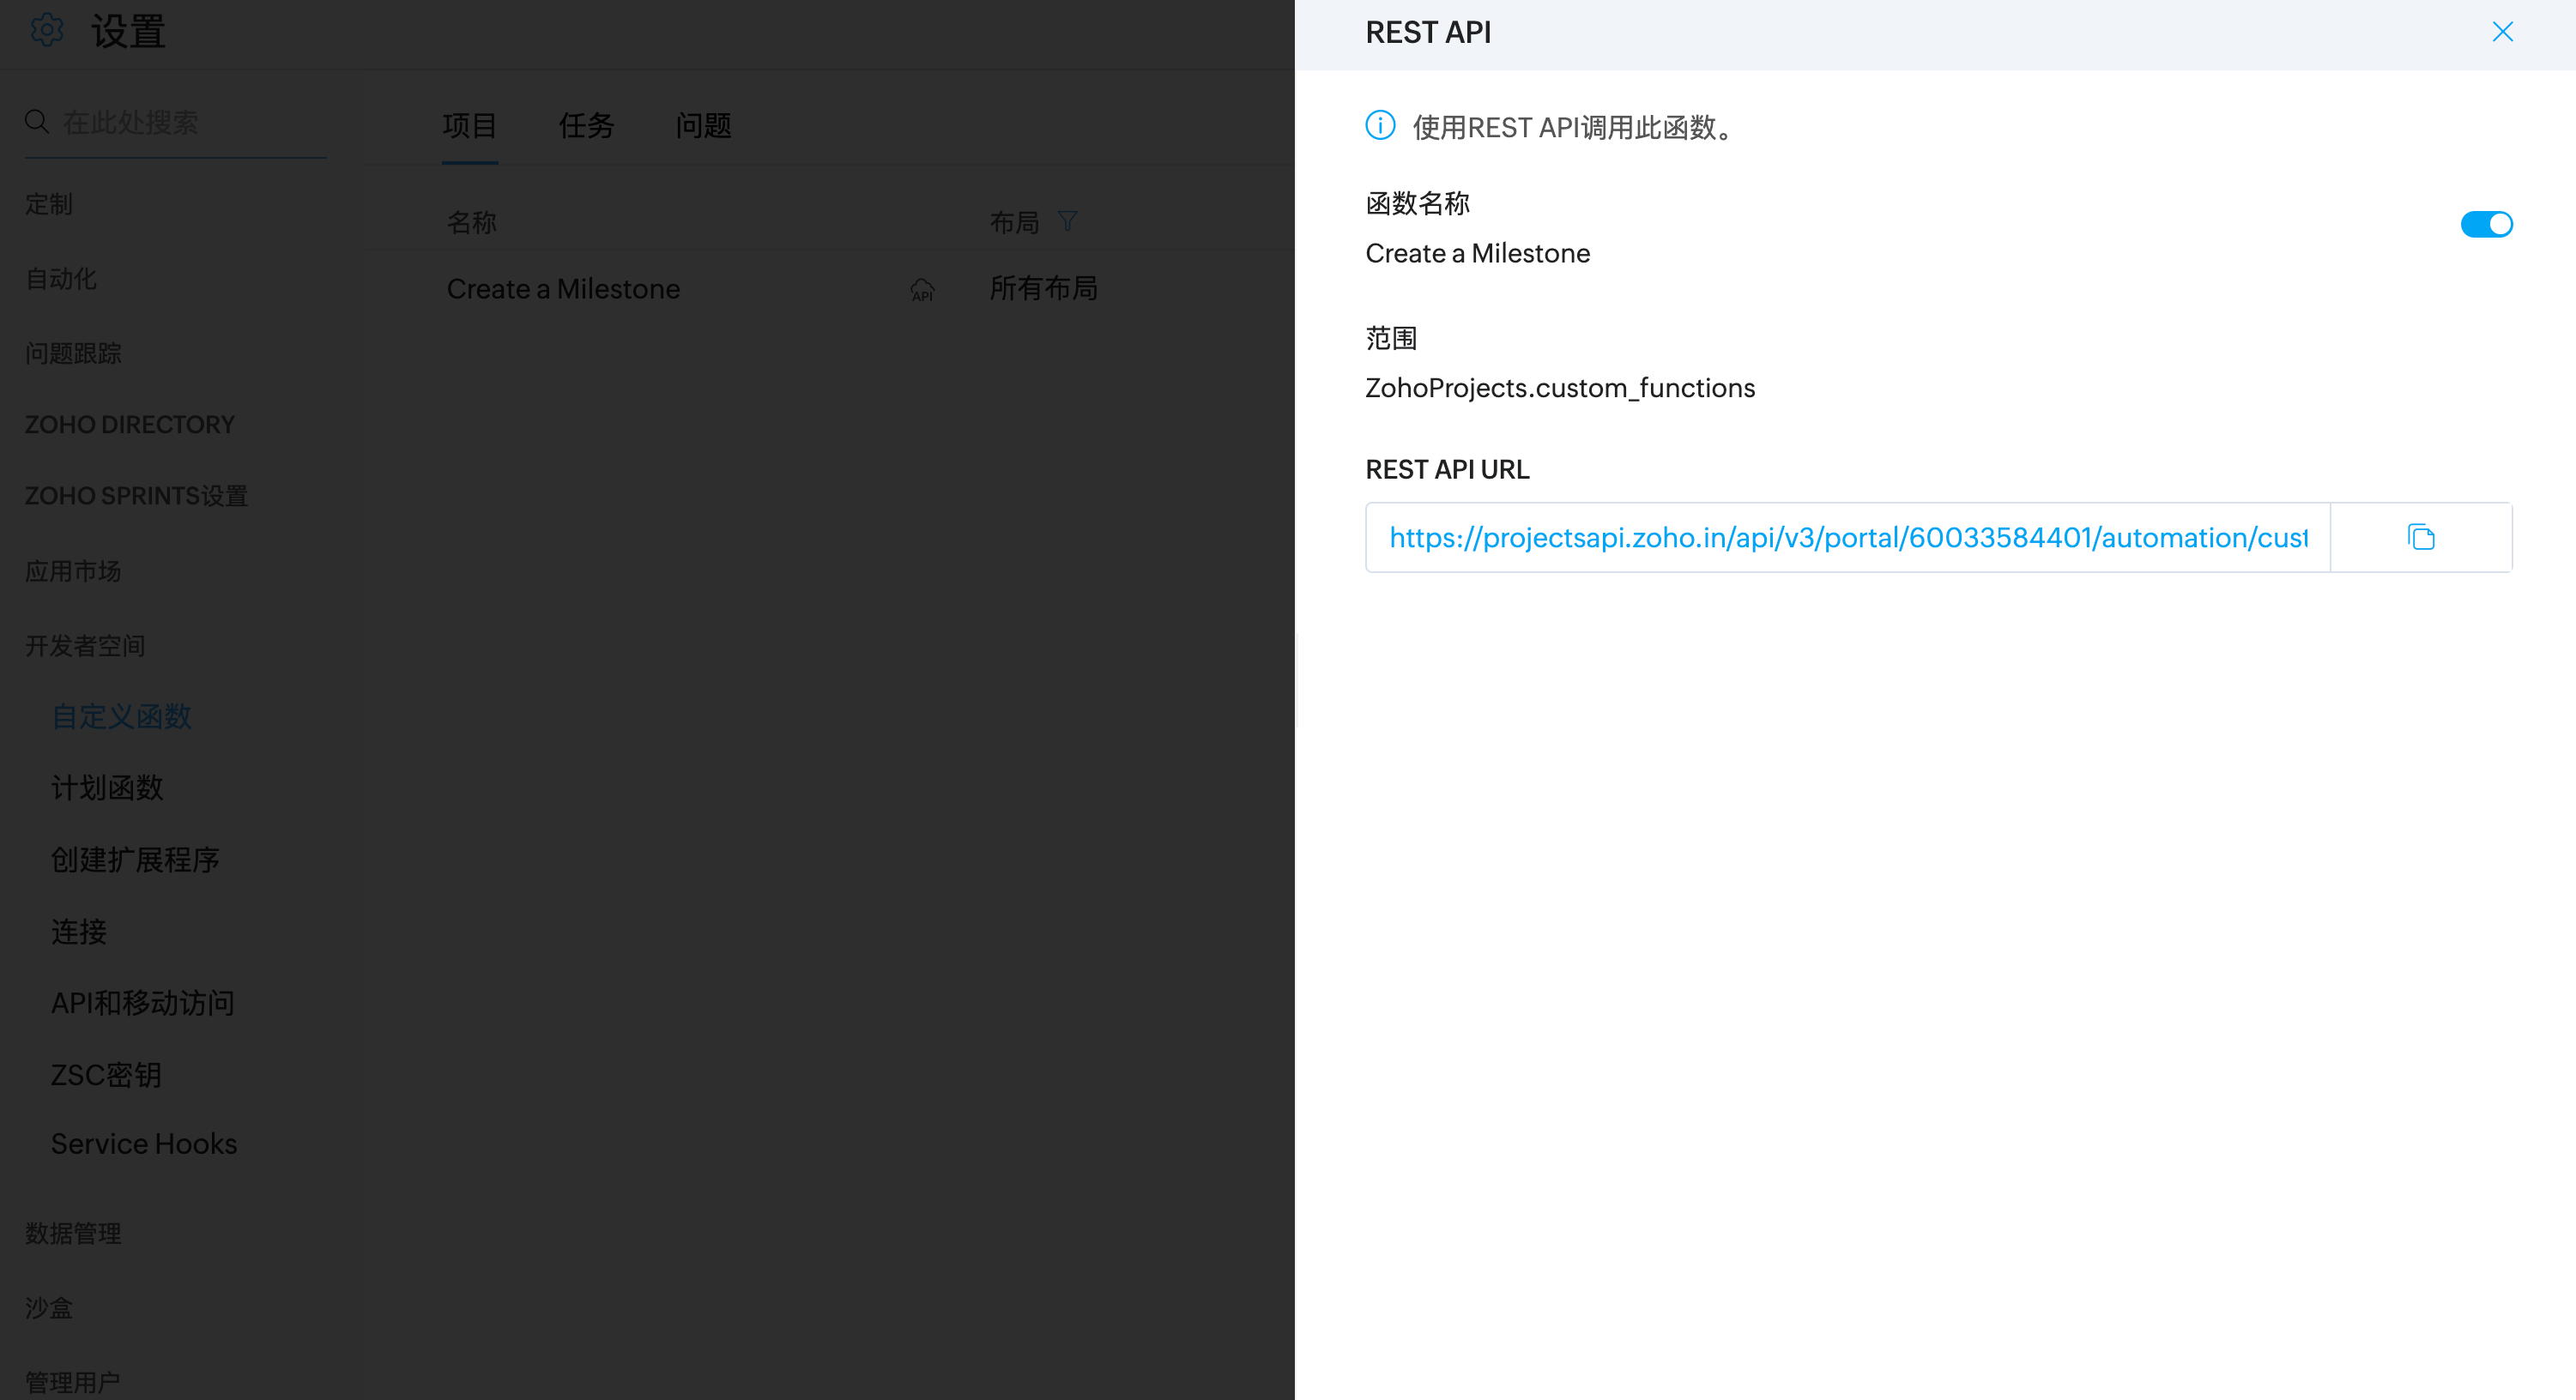Switch to the 问题 tab

[703, 126]
